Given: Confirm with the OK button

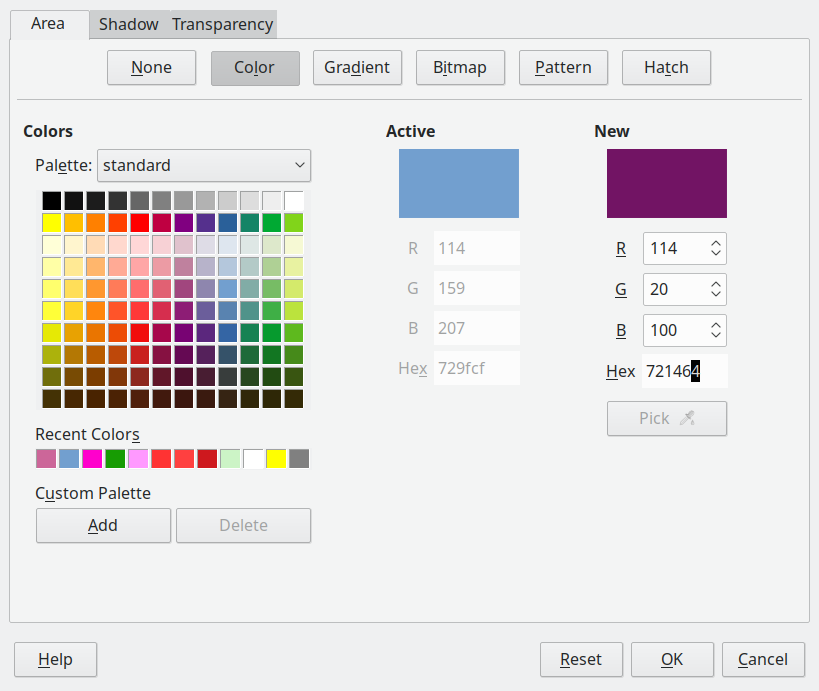Looking at the screenshot, I should (672, 659).
